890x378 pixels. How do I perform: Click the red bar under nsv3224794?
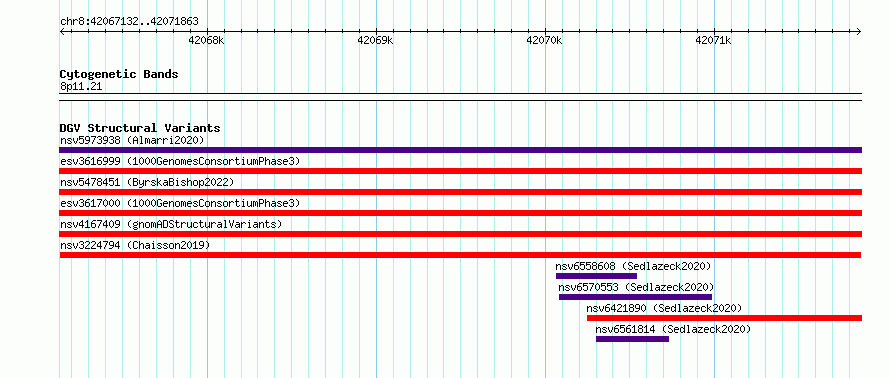460,255
